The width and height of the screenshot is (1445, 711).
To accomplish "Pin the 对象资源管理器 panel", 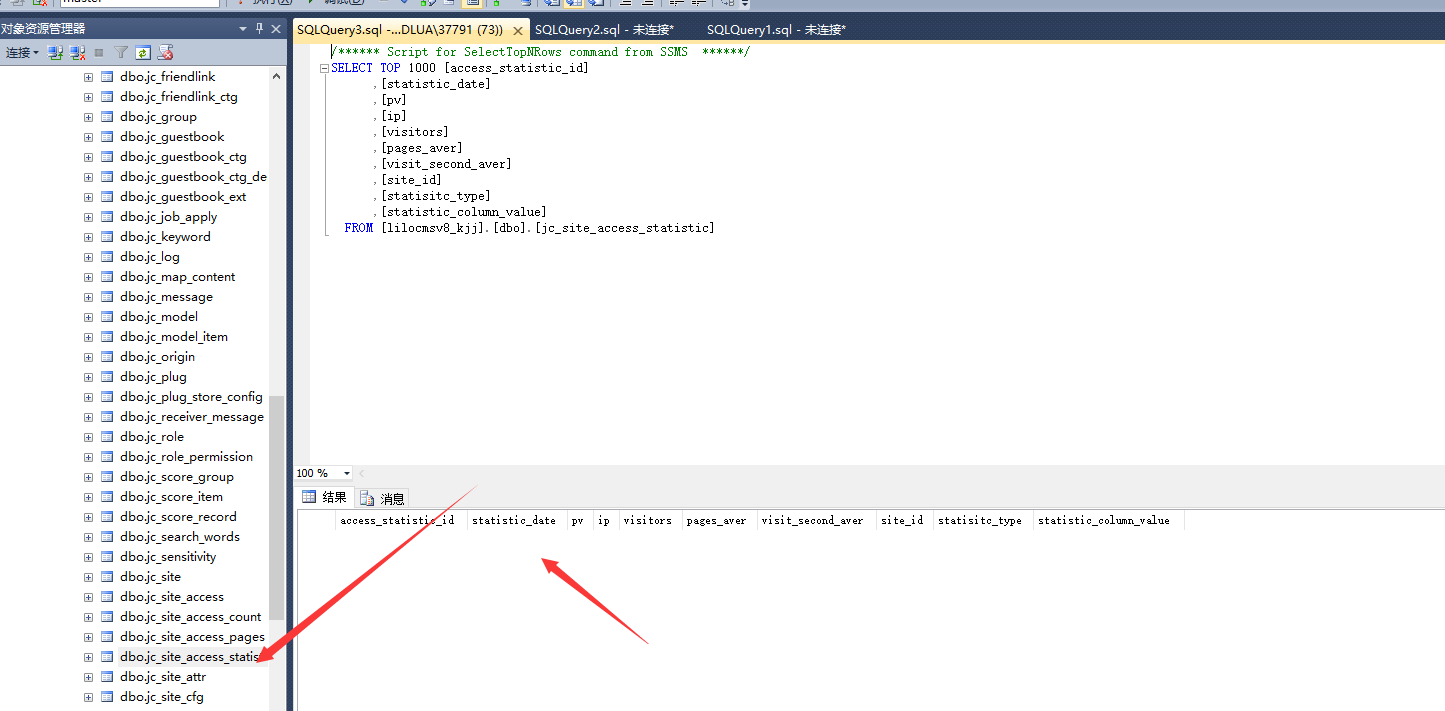I will 260,29.
